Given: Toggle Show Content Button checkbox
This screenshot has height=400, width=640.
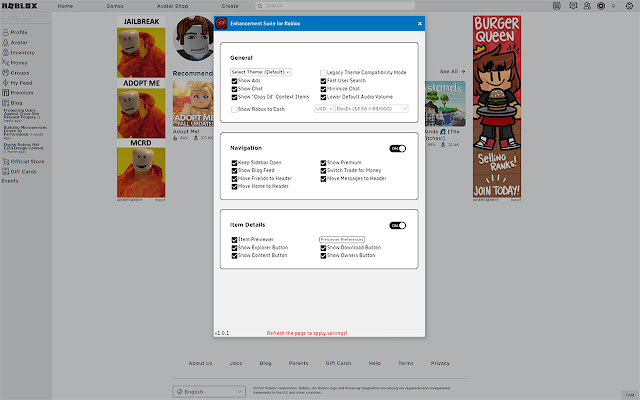Looking at the screenshot, I should 234,256.
